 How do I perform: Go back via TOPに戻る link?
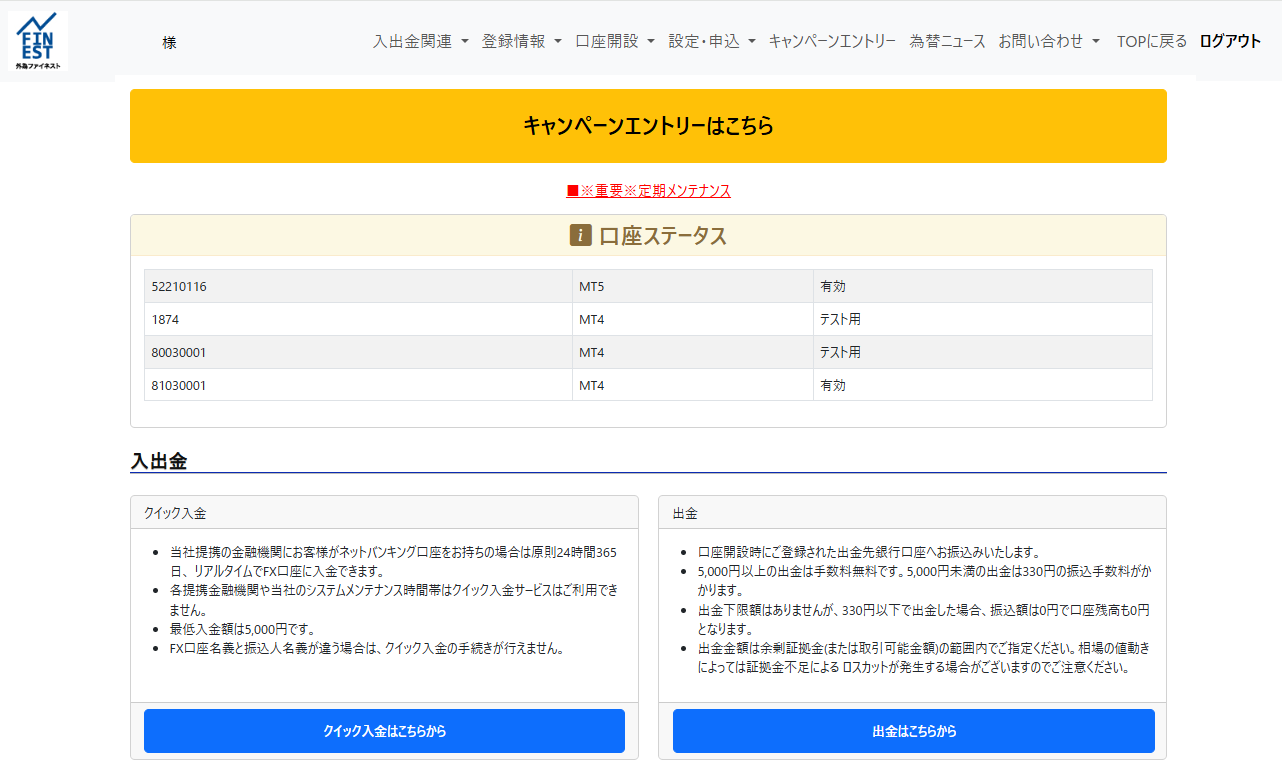1151,41
